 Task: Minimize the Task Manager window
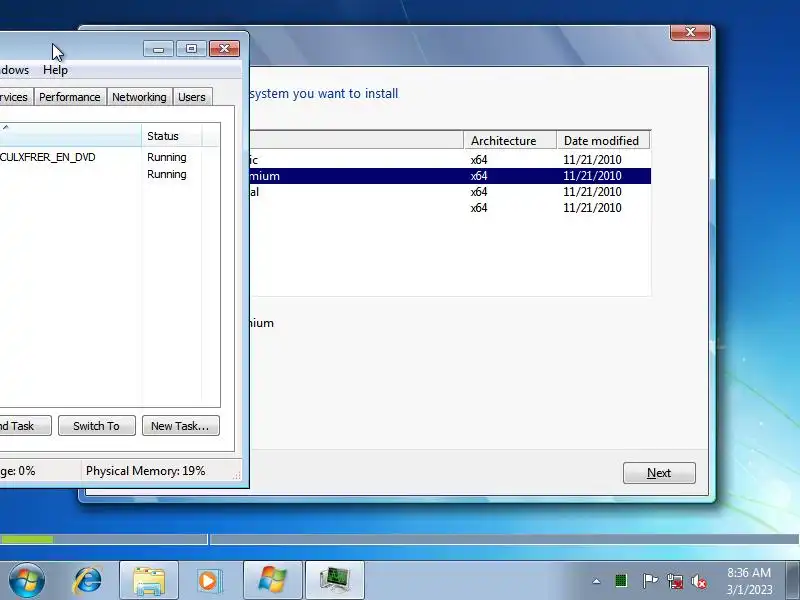(x=158, y=48)
